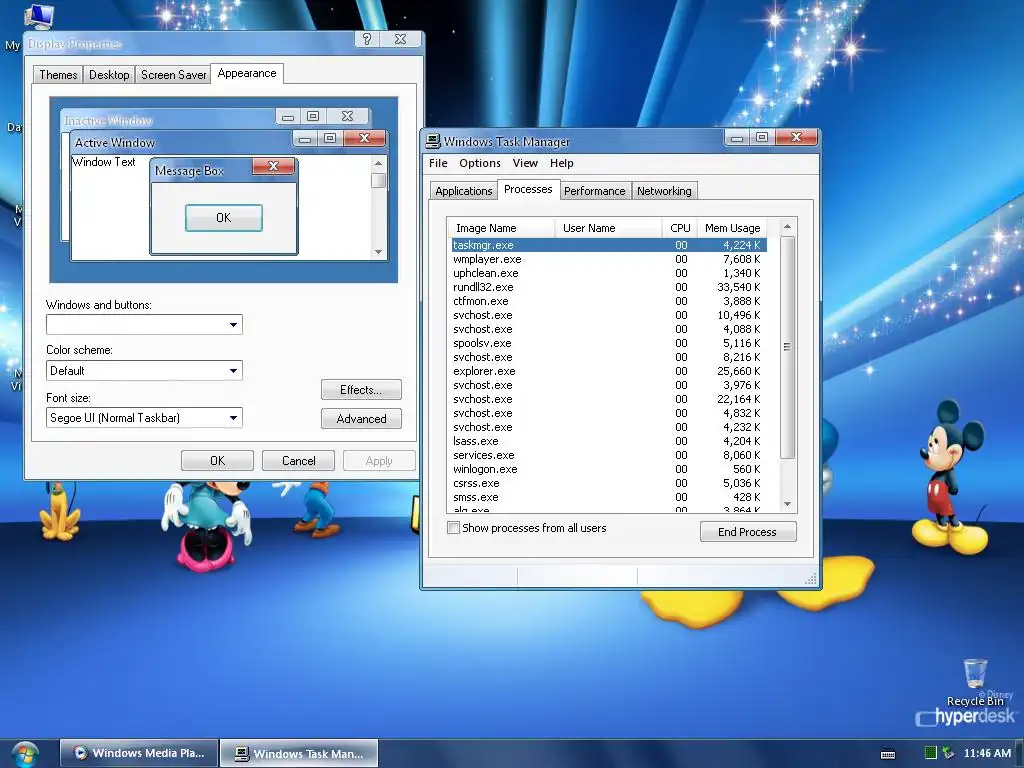Screen dimensions: 1024x768
Task: Select the lsass.exe process row
Action: [x=609, y=441]
